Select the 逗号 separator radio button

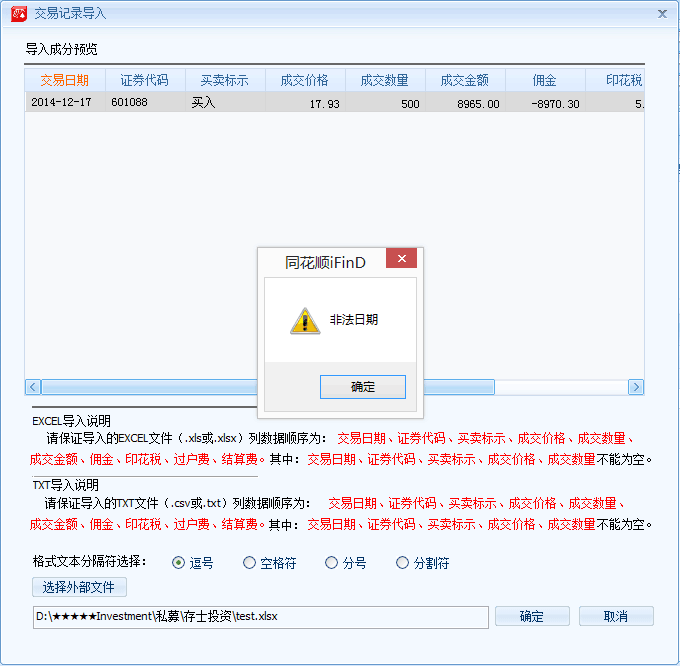click(178, 563)
